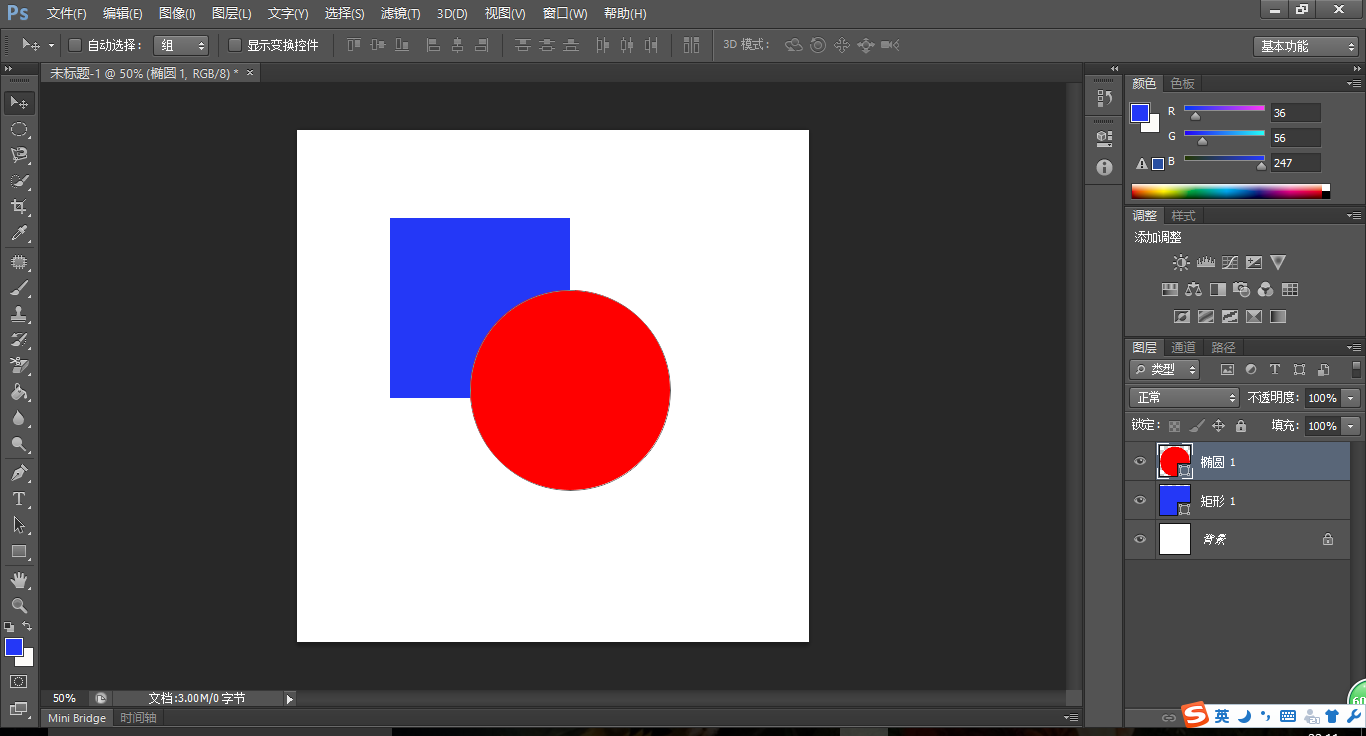
Task: Click the 椭圆 1 layer thumbnail
Action: click(1175, 461)
